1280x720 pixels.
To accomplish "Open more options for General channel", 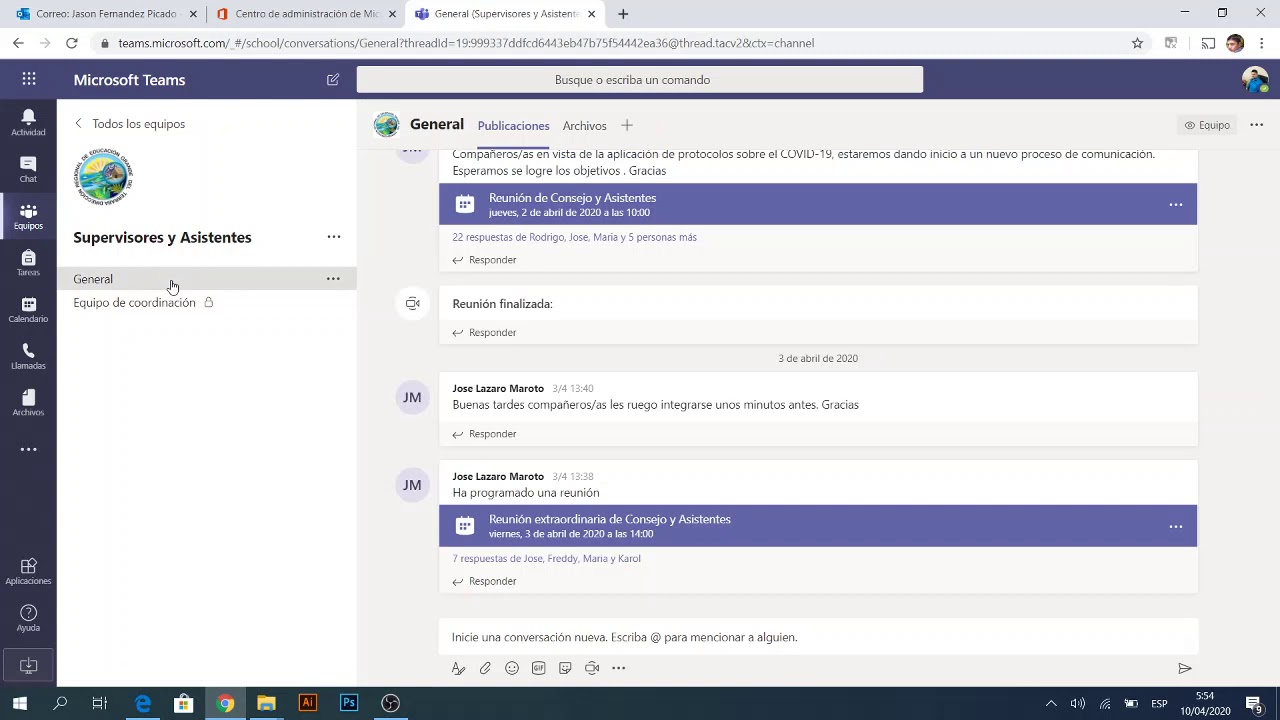I will click(x=333, y=279).
